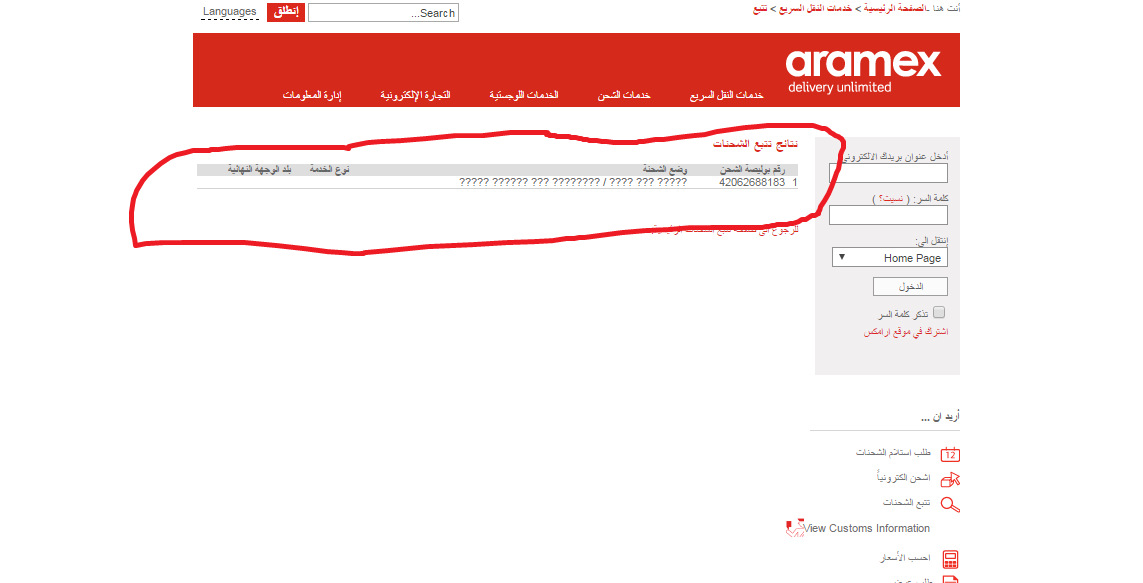Click the calendar icon beside طلب استلام الشحنات

tap(950, 454)
